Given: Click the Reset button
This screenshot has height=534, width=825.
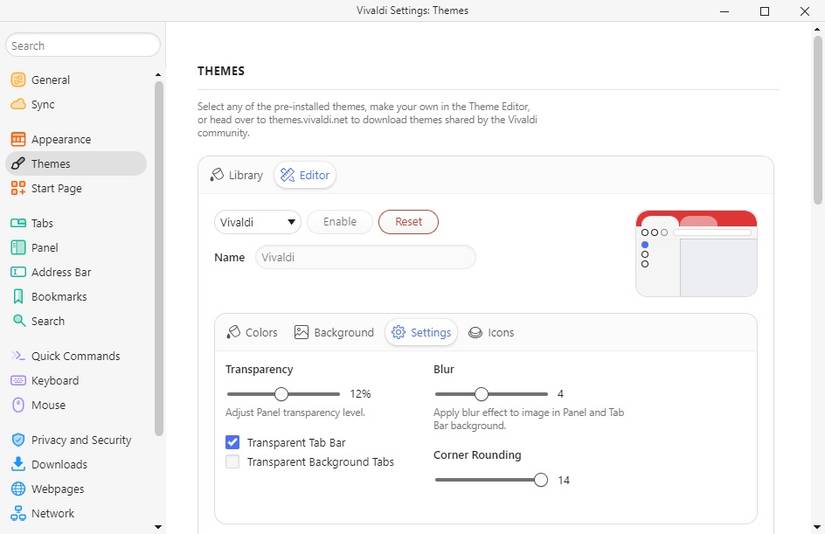Looking at the screenshot, I should pos(408,221).
